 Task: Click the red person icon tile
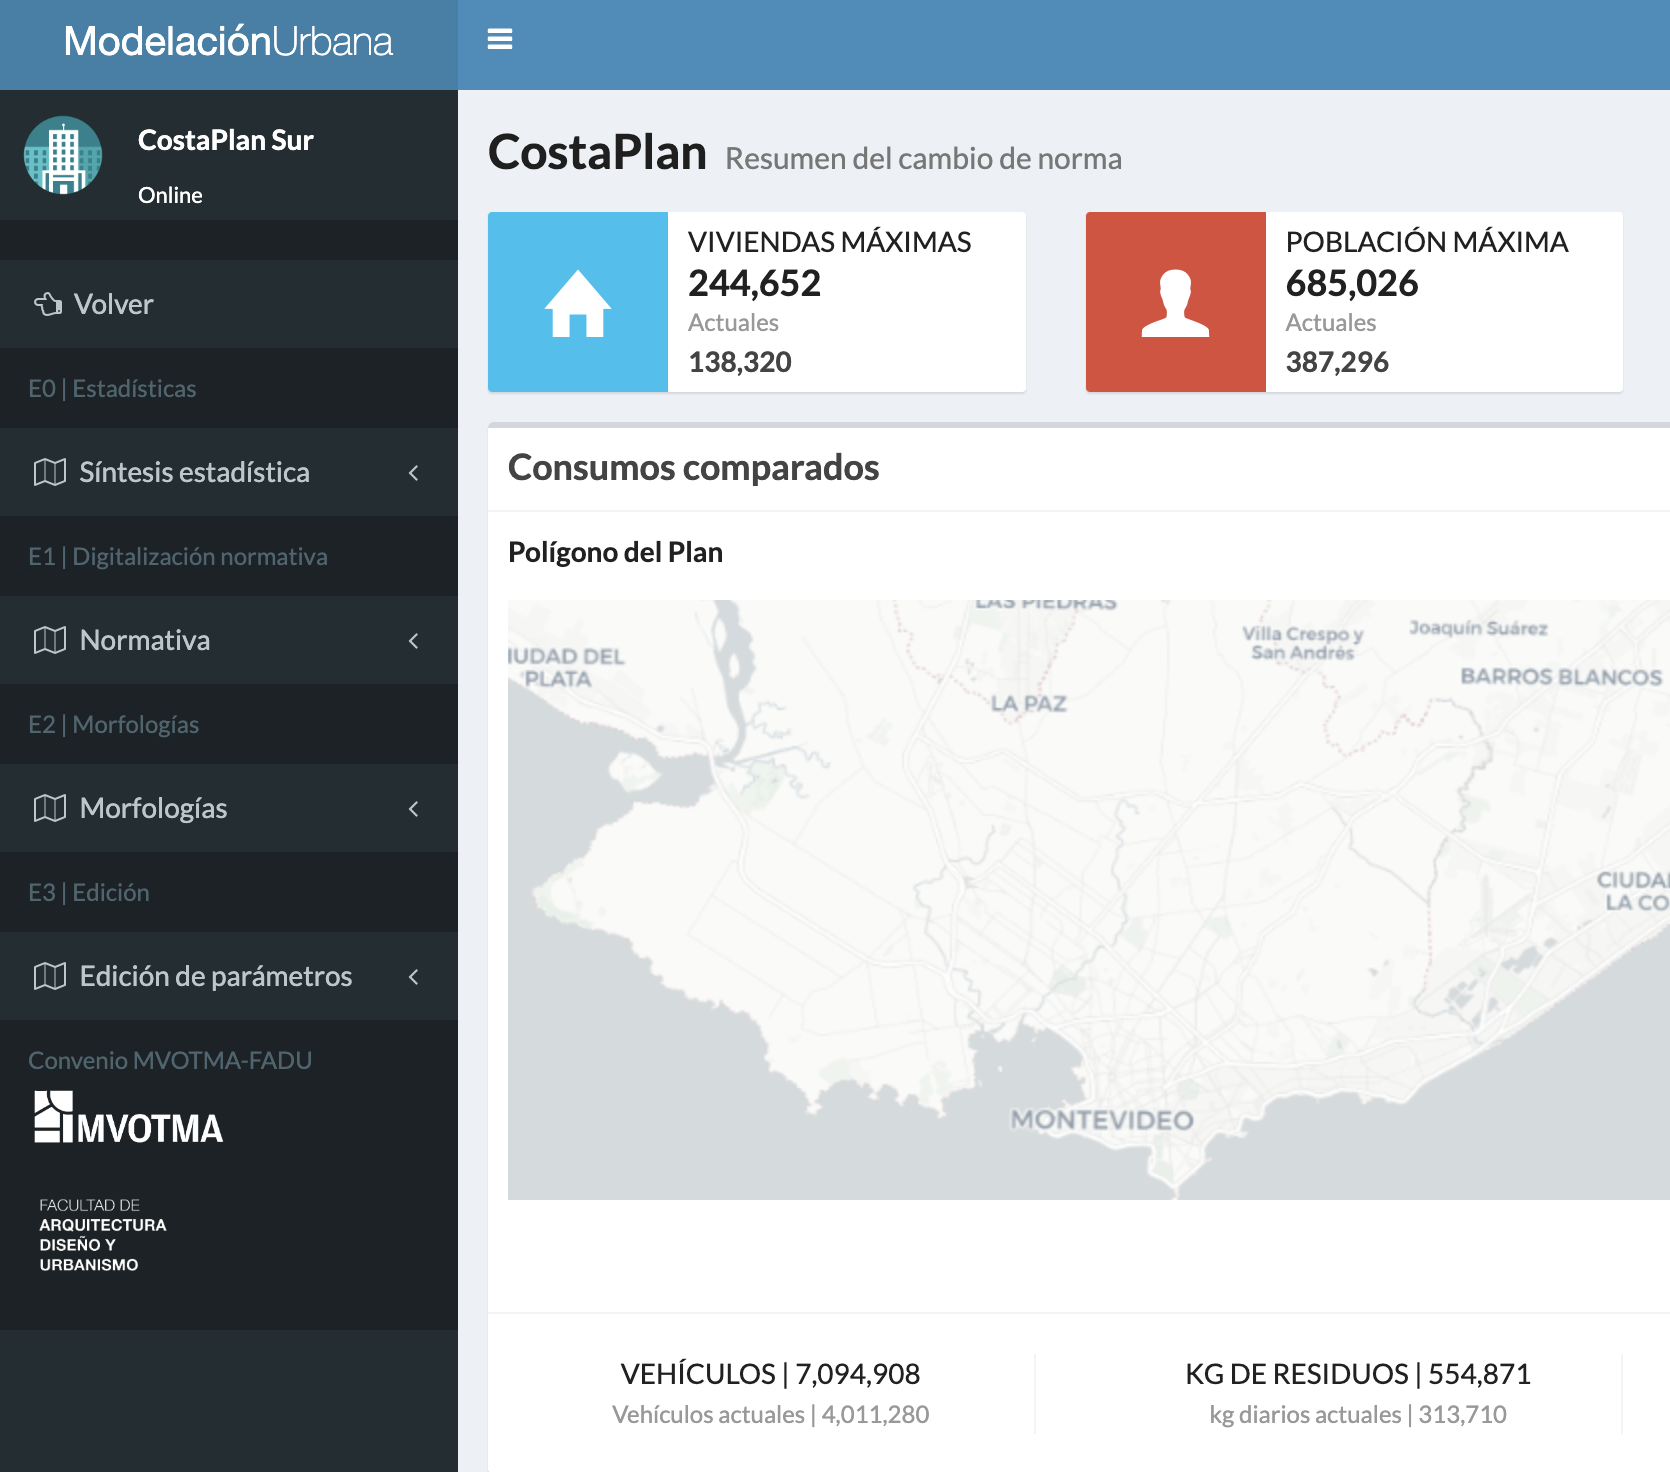[x=1175, y=302]
